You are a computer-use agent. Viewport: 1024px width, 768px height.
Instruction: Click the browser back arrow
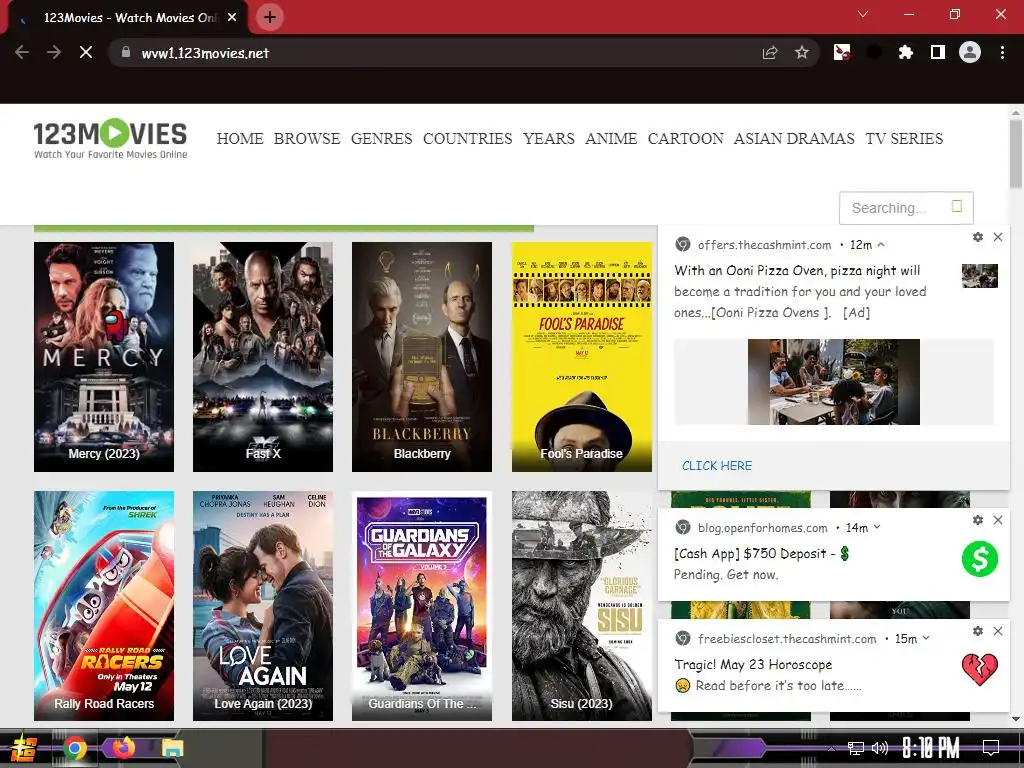coord(22,52)
